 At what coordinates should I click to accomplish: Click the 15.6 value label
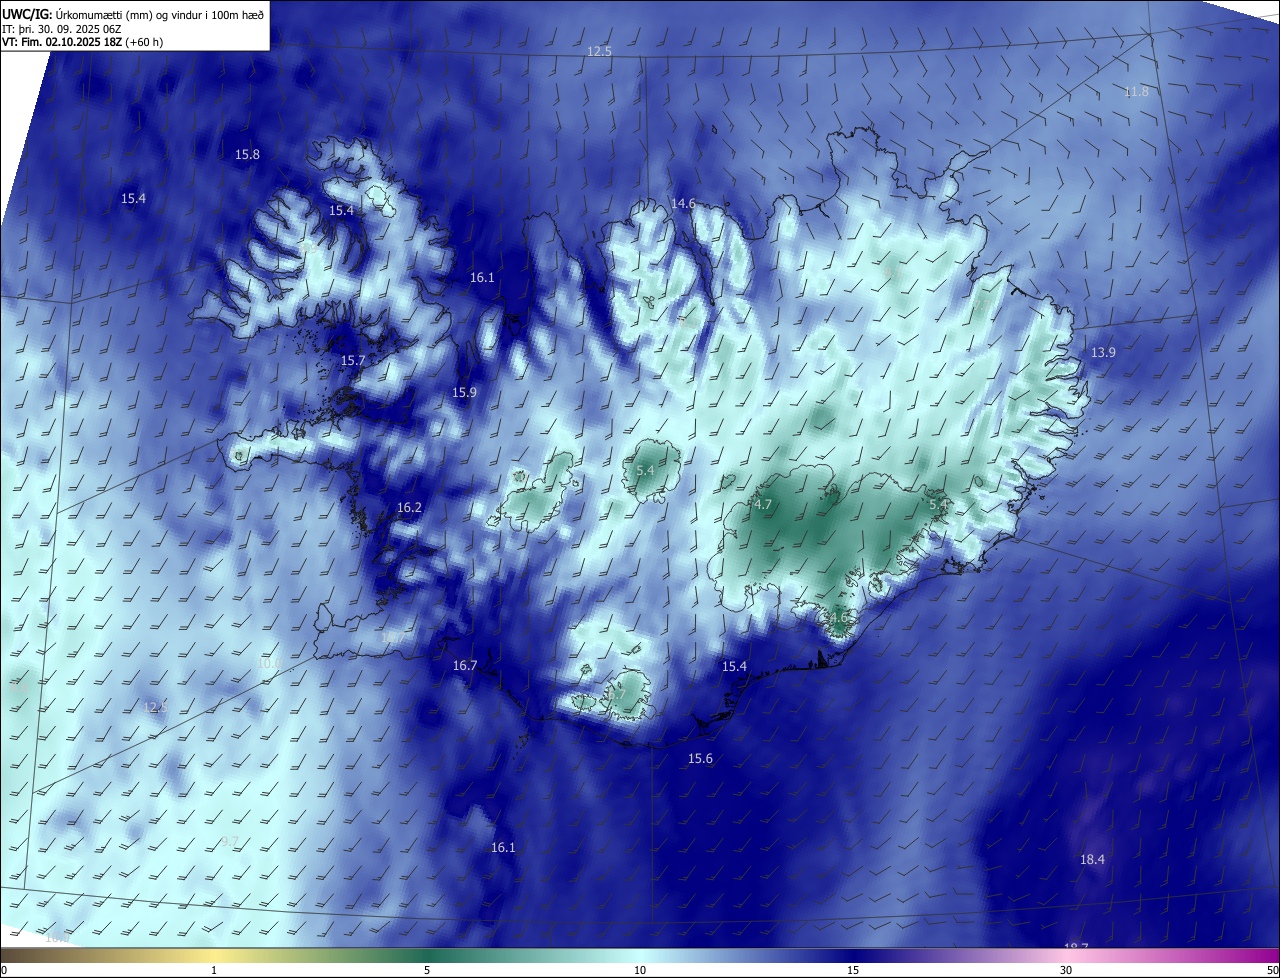click(700, 759)
